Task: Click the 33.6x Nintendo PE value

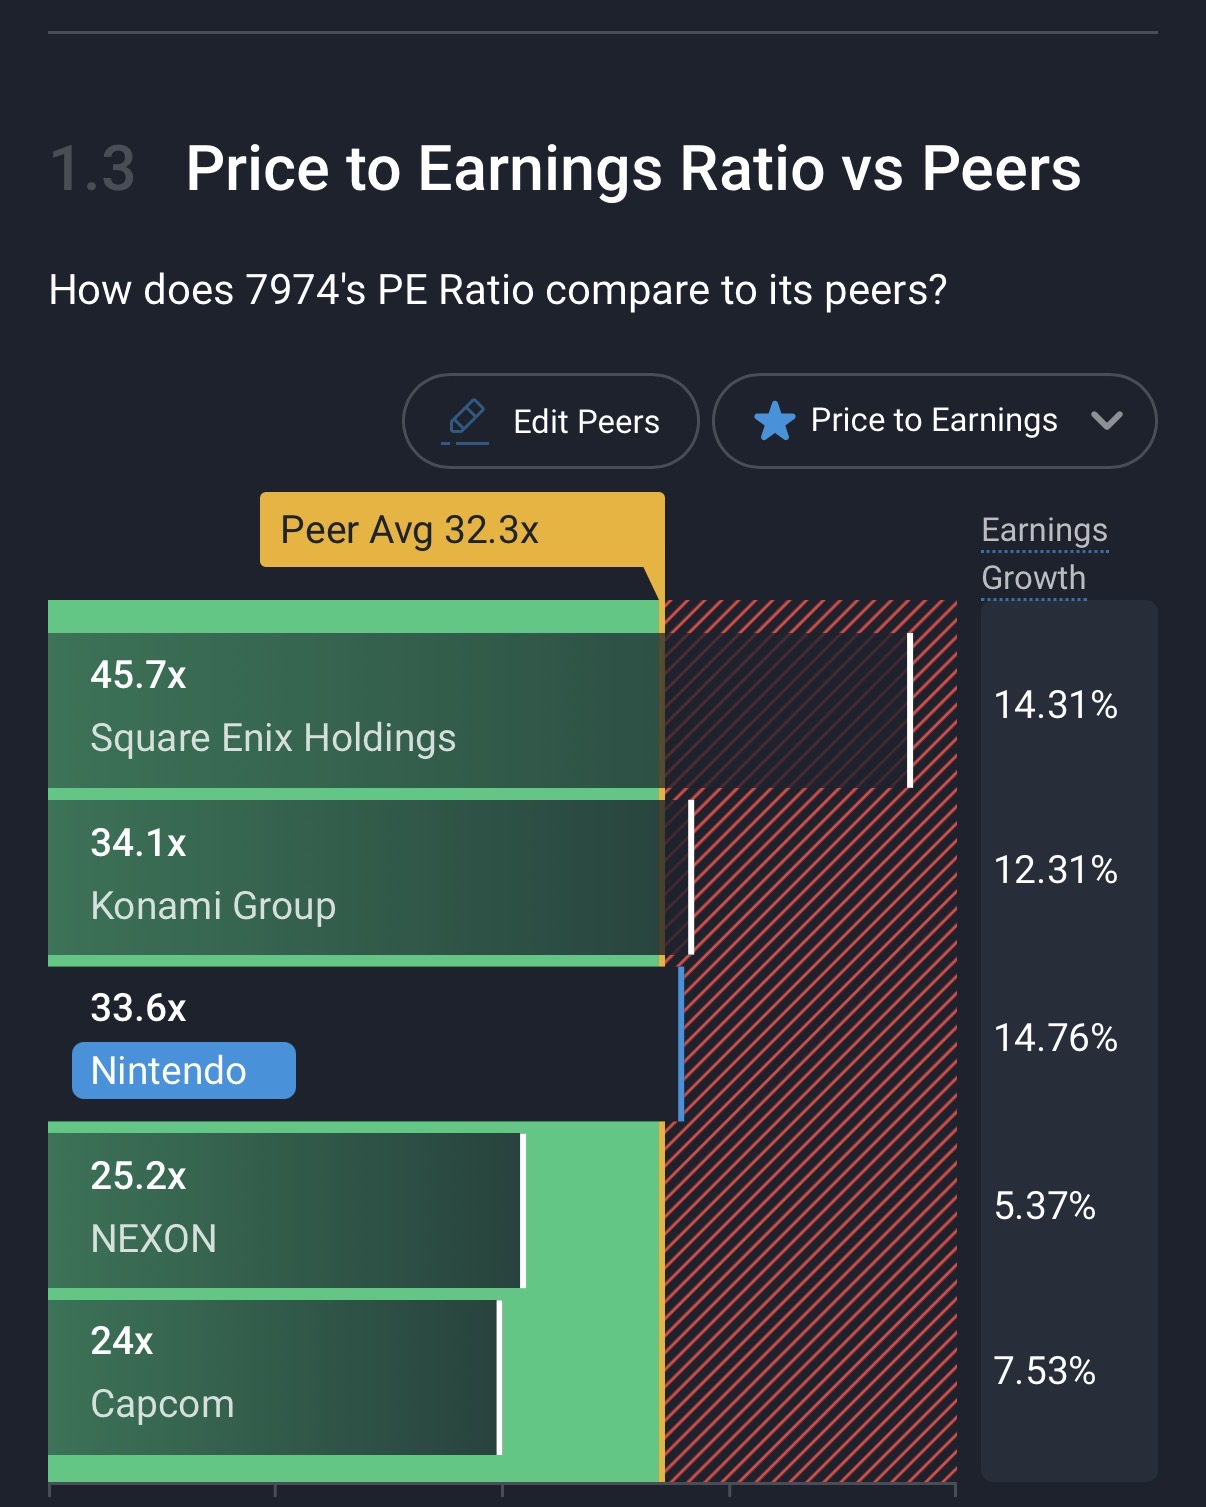Action: click(x=138, y=1008)
